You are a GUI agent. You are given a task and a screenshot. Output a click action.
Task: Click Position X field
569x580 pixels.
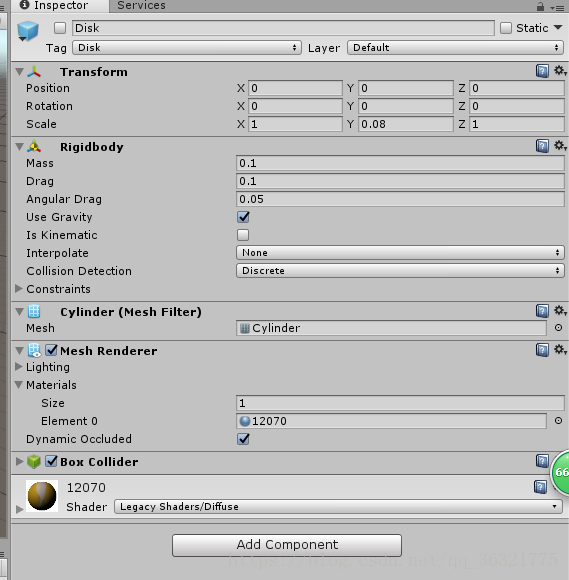295,88
